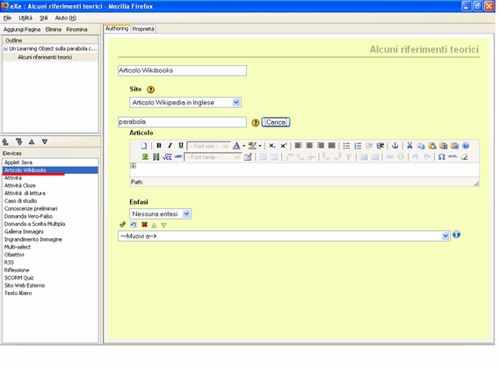
Task: Clear formatting with eraser icon
Action: (464, 157)
